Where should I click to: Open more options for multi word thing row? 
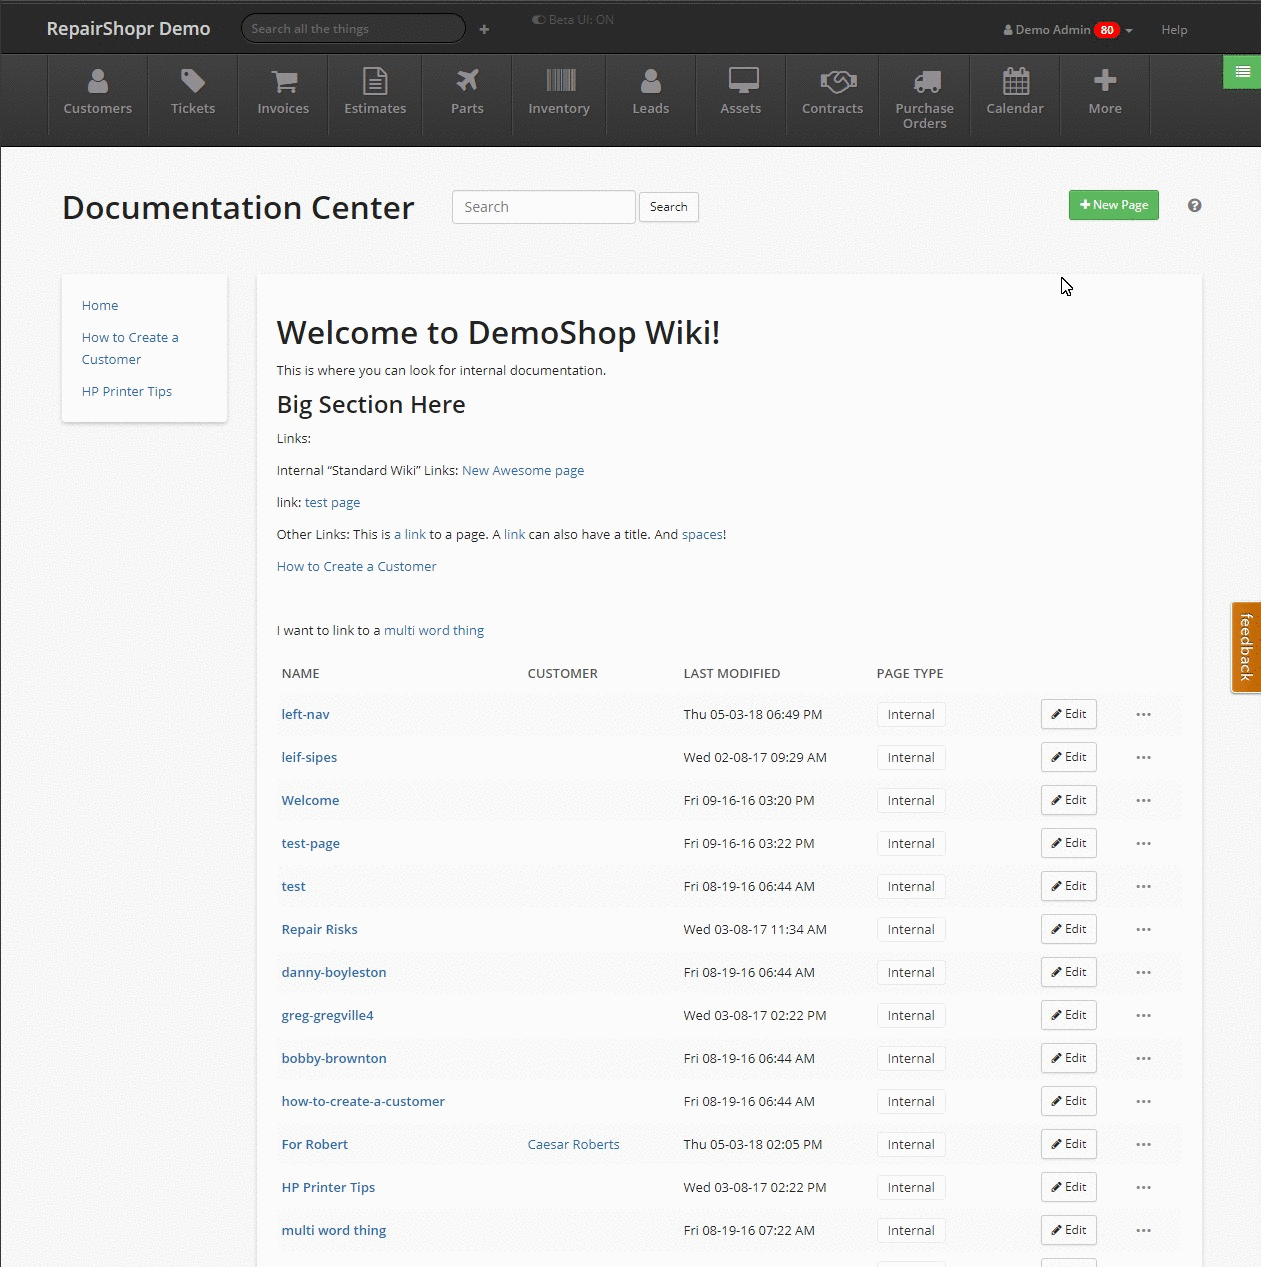pos(1143,1230)
